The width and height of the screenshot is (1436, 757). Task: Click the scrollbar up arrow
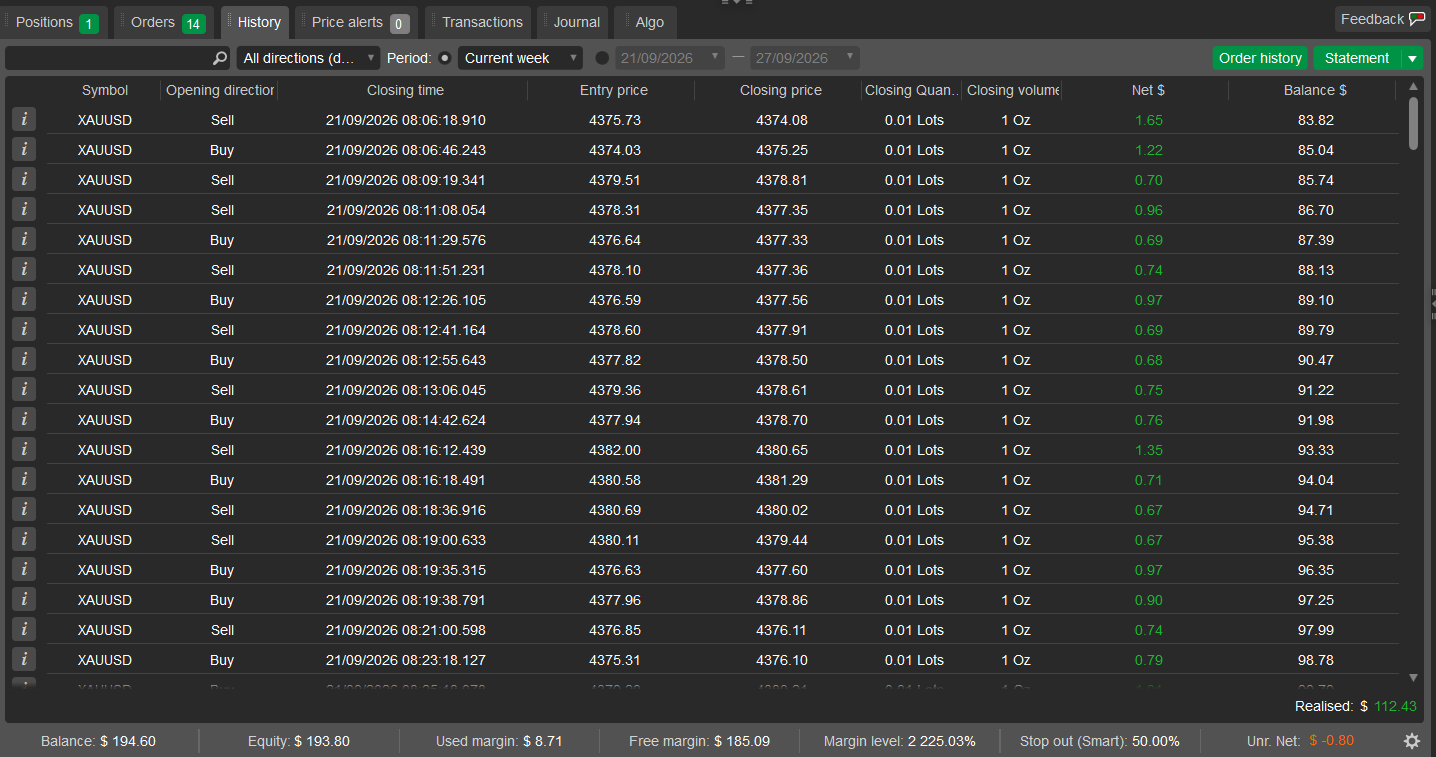(1413, 88)
